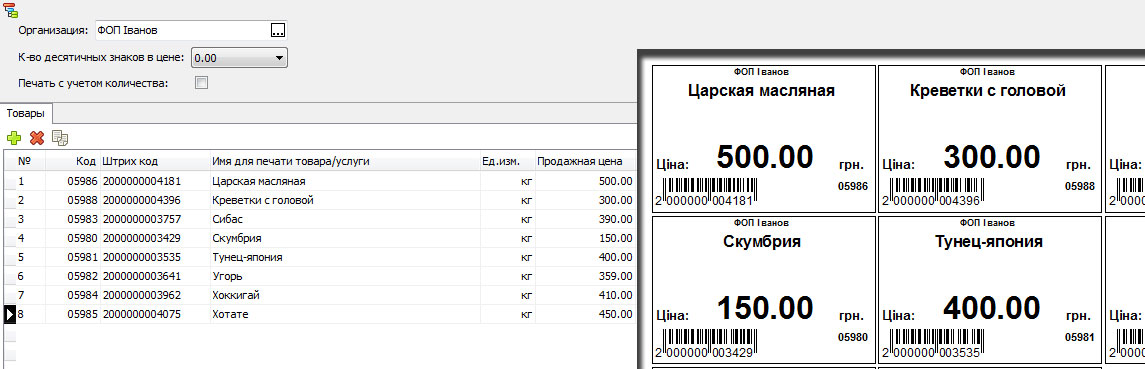The width and height of the screenshot is (1145, 369).
Task: Delete the selected row with red X icon
Action: pos(37,137)
